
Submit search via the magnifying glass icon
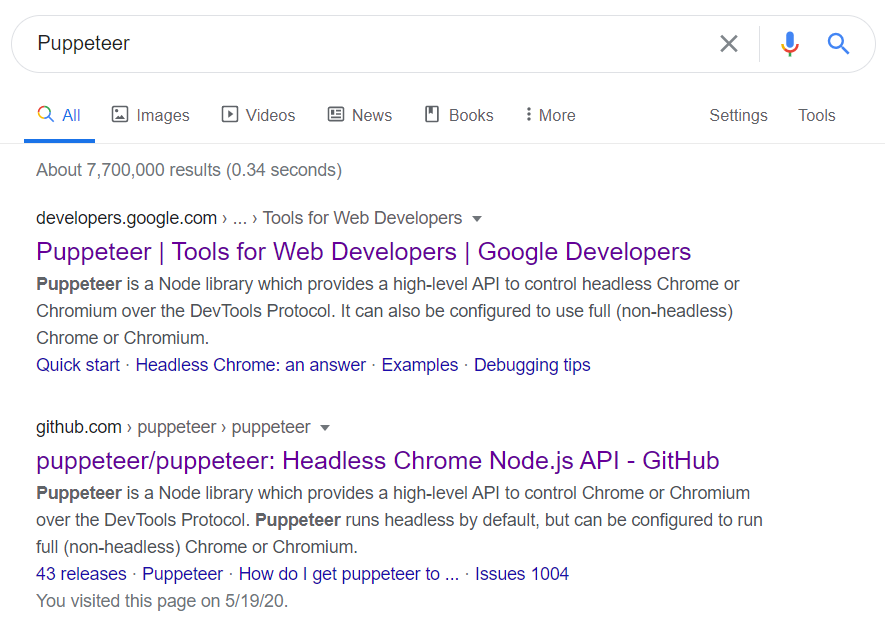[838, 43]
